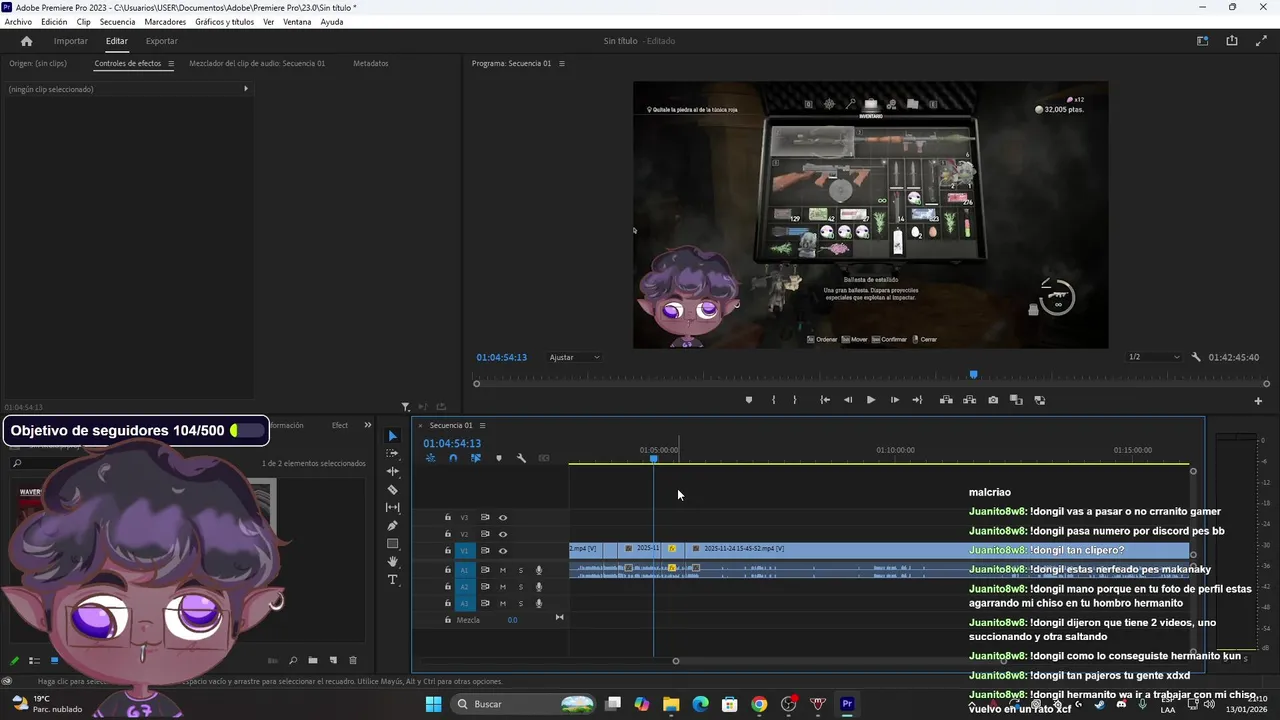Screen dimensions: 1280x720
Task: Open timeline display settings wrench
Action: click(521, 458)
